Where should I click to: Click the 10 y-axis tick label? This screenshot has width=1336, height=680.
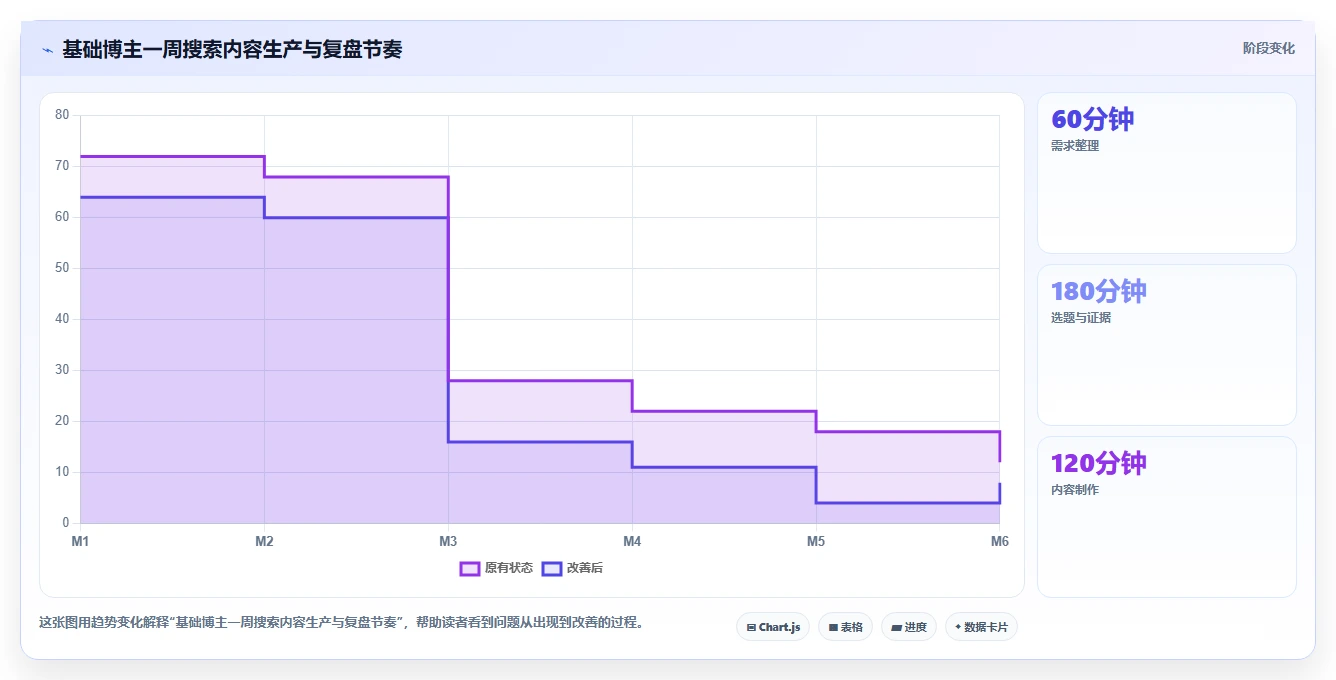point(62,472)
